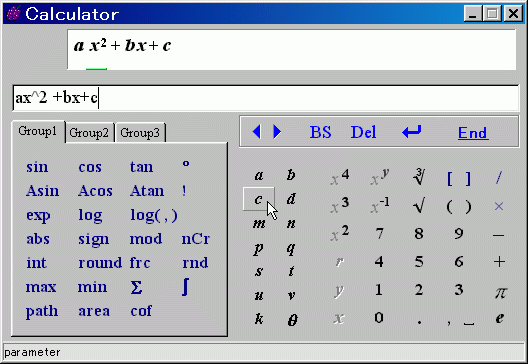Insert the path function
The image size is (528, 364).
(x=42, y=311)
